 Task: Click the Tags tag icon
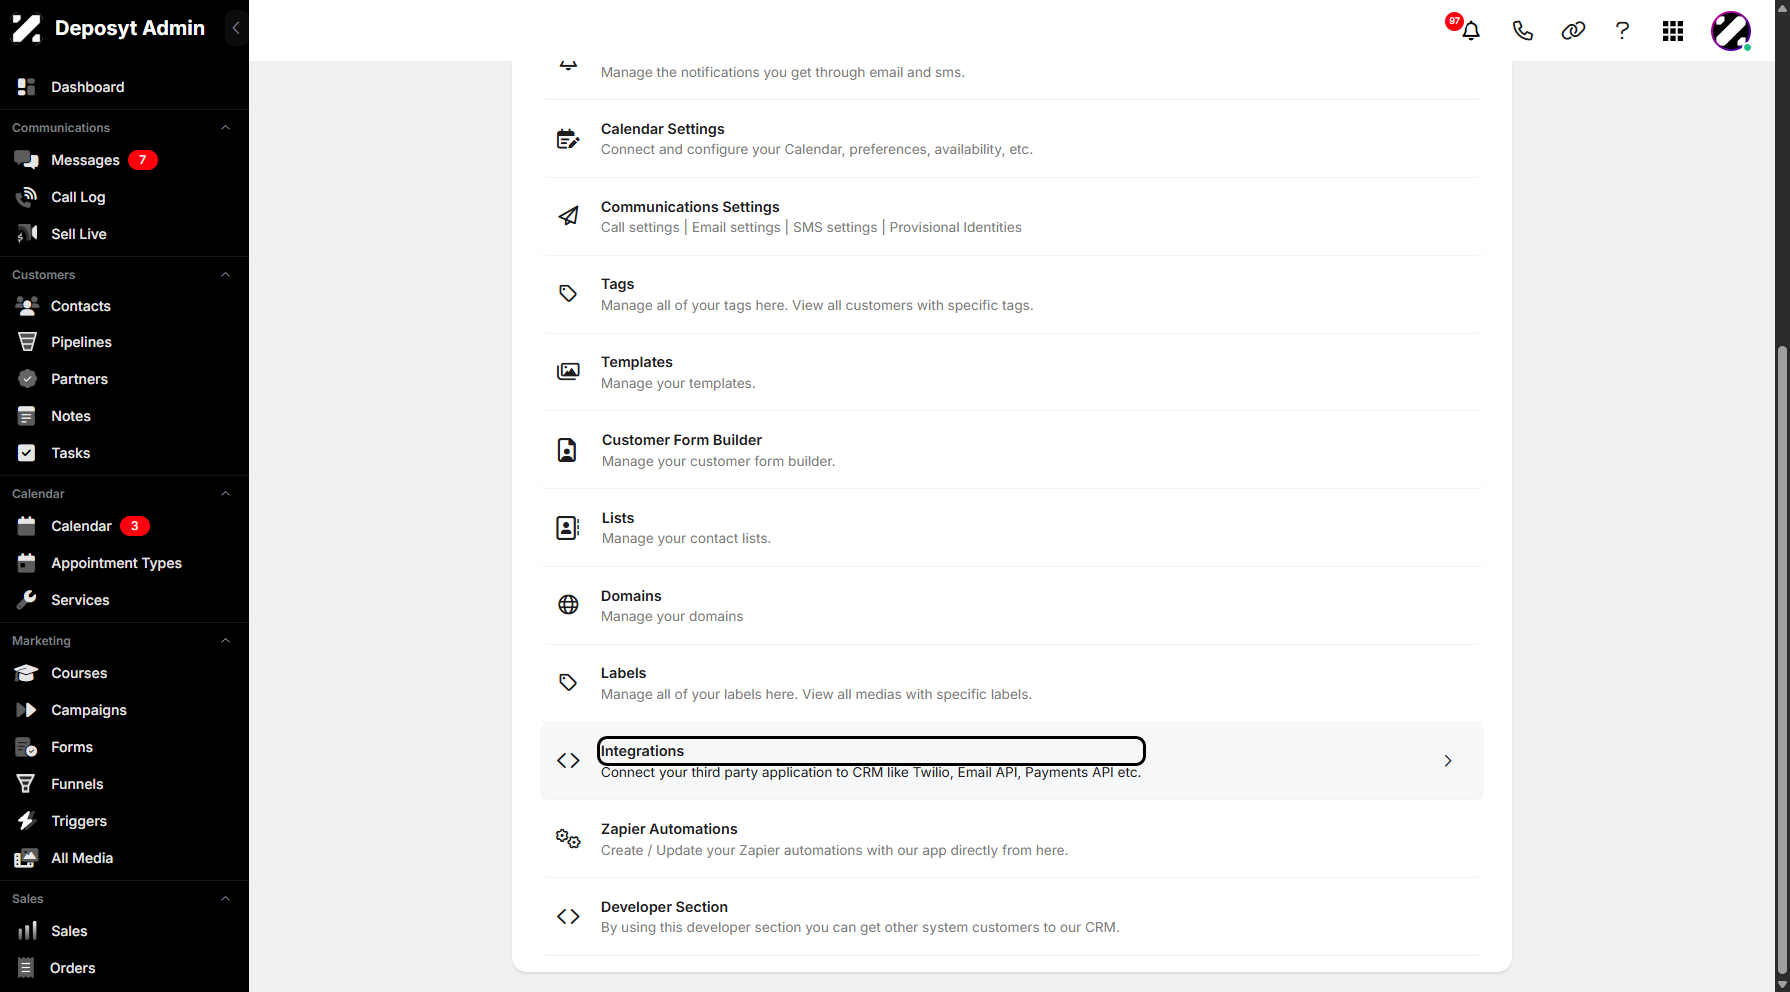click(568, 294)
